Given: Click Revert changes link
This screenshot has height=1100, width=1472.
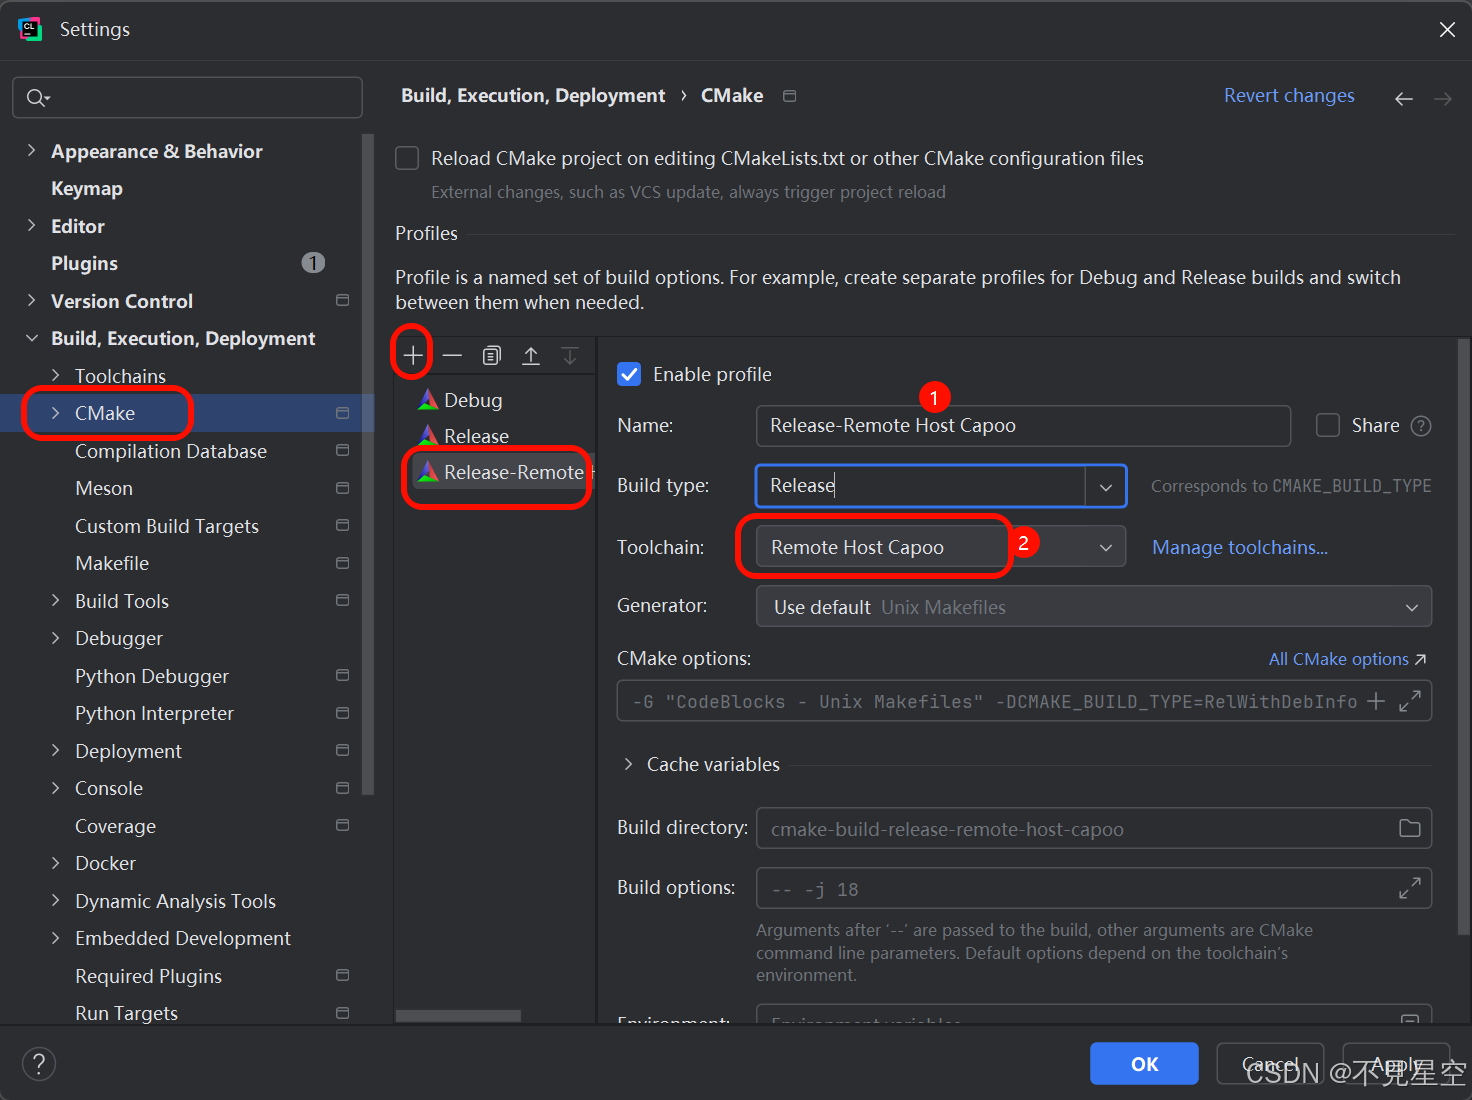Looking at the screenshot, I should [x=1289, y=95].
